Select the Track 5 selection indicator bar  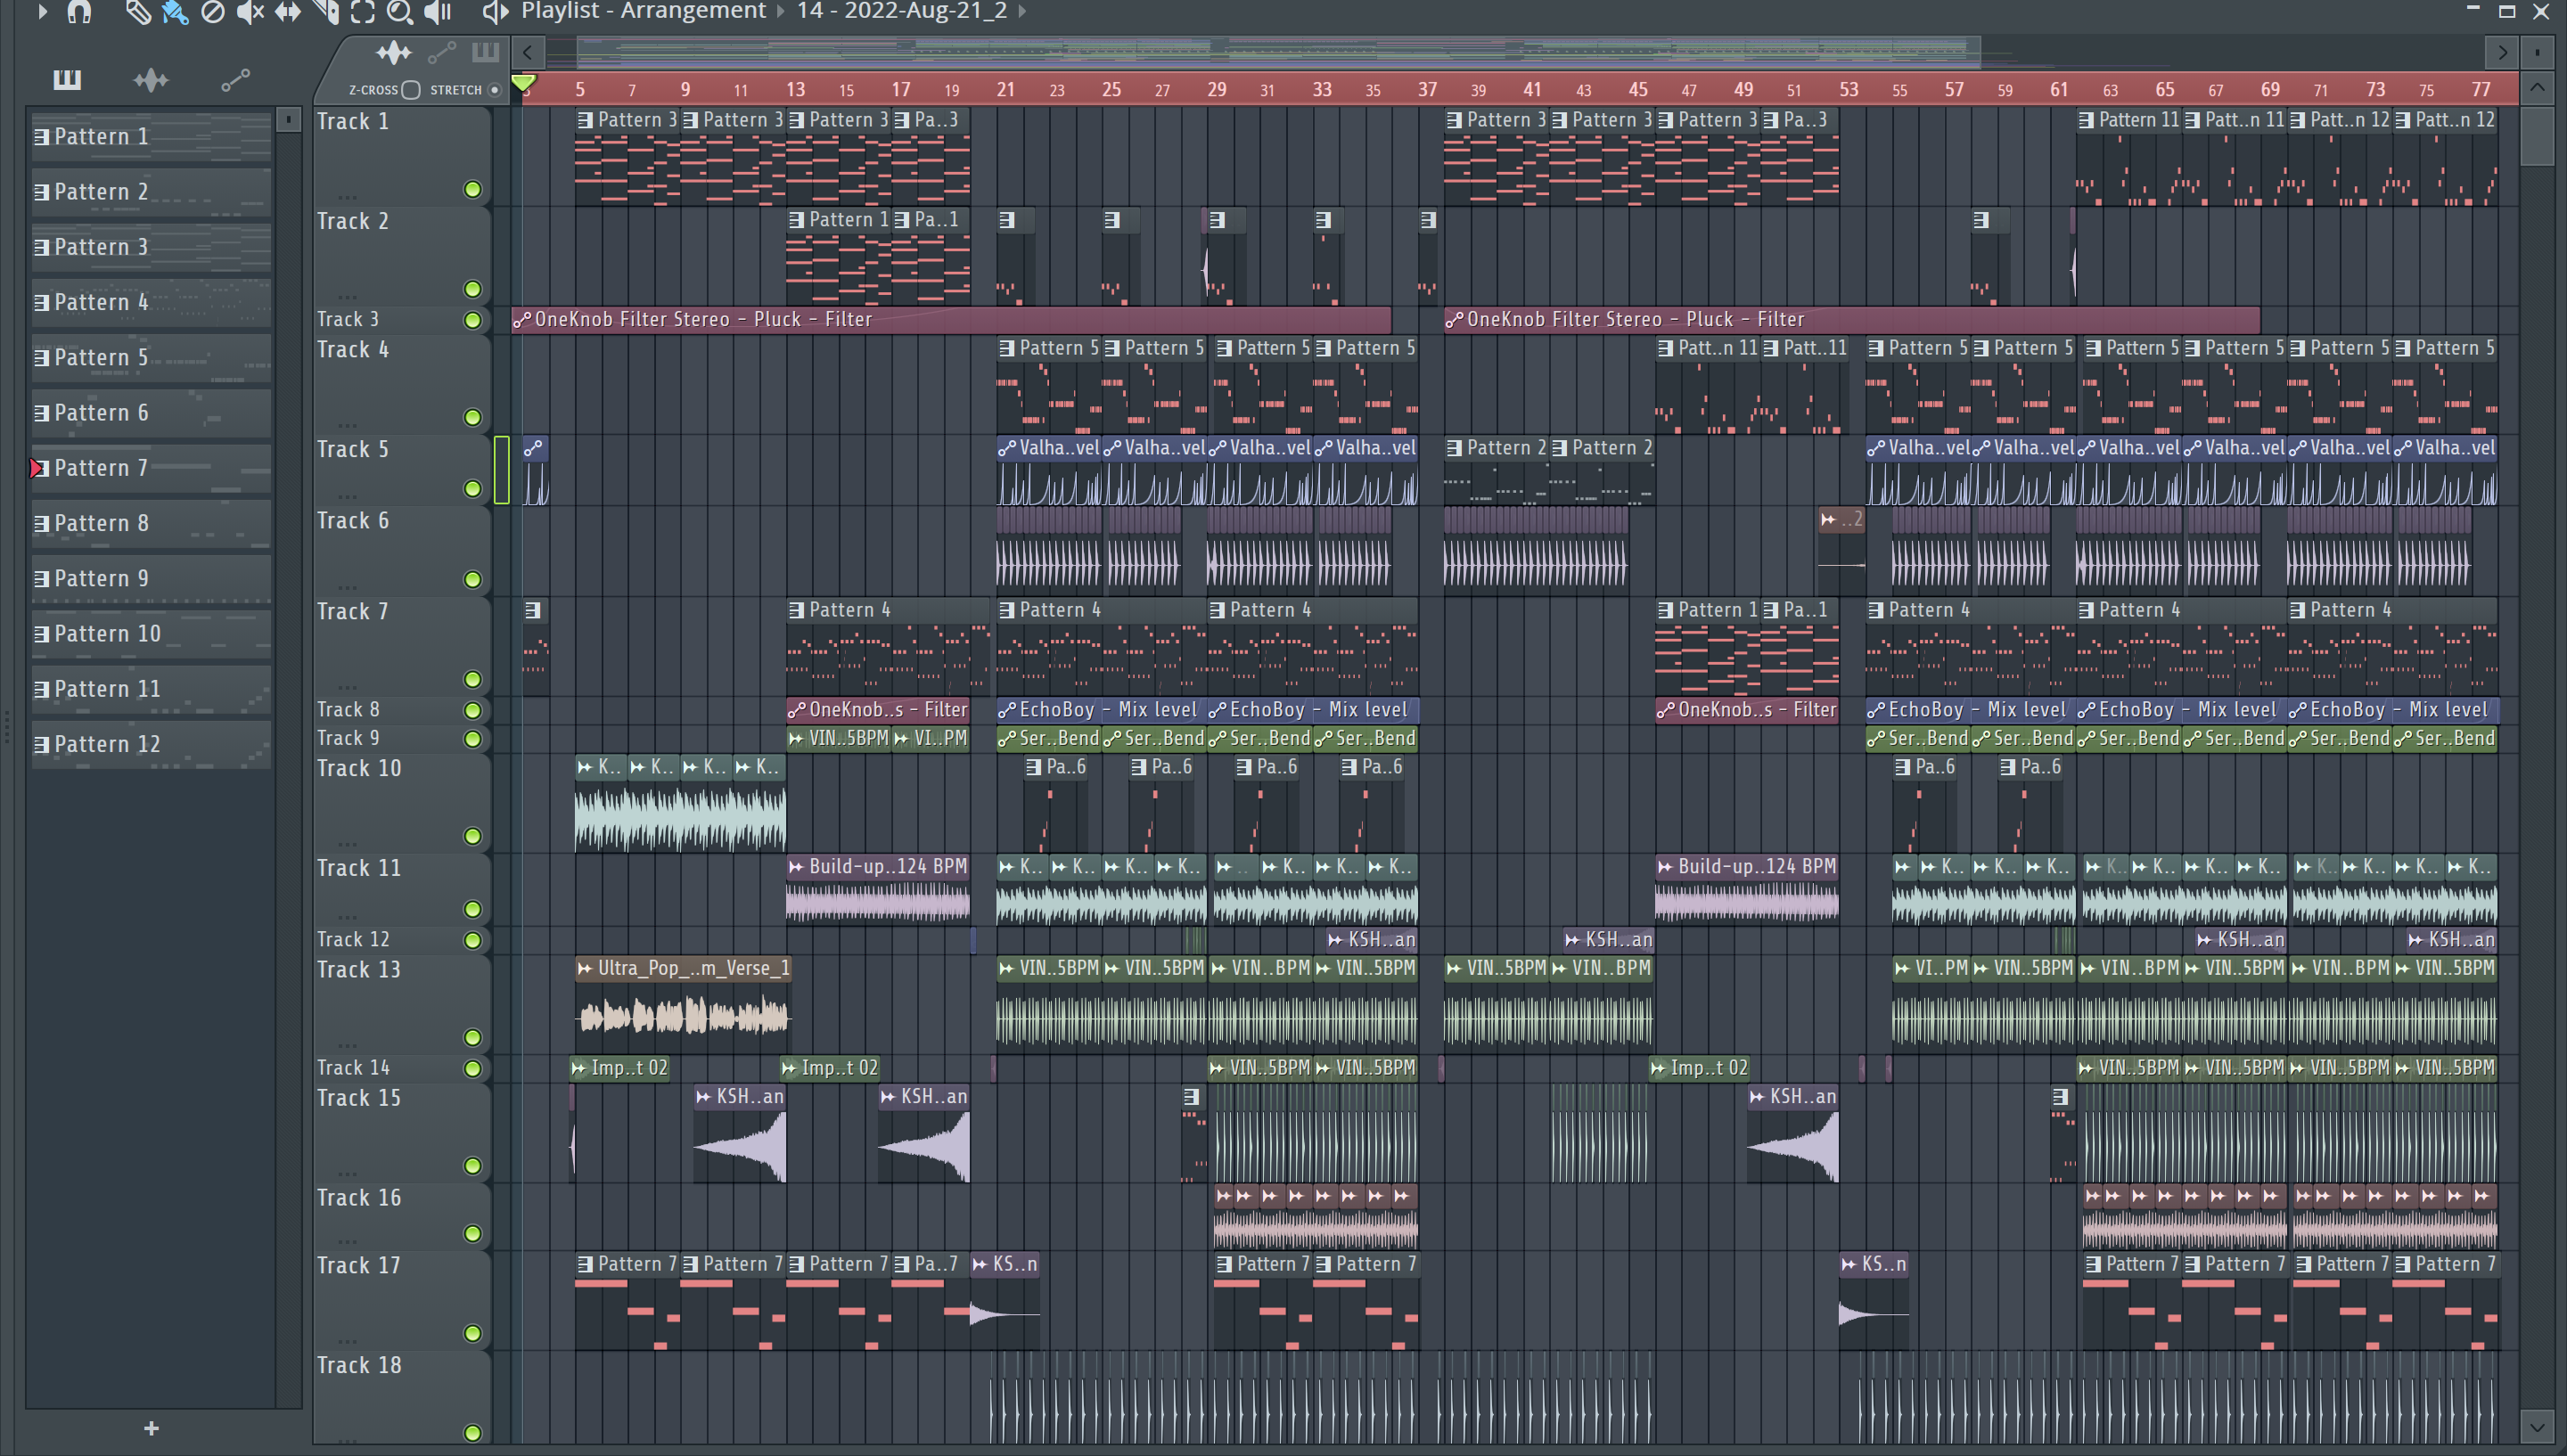click(x=502, y=469)
